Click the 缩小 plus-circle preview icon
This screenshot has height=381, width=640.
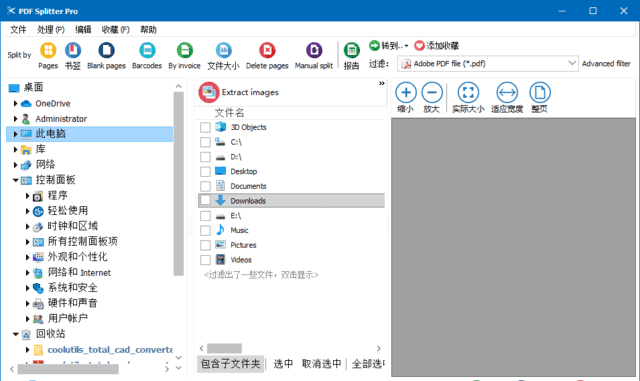(x=406, y=93)
